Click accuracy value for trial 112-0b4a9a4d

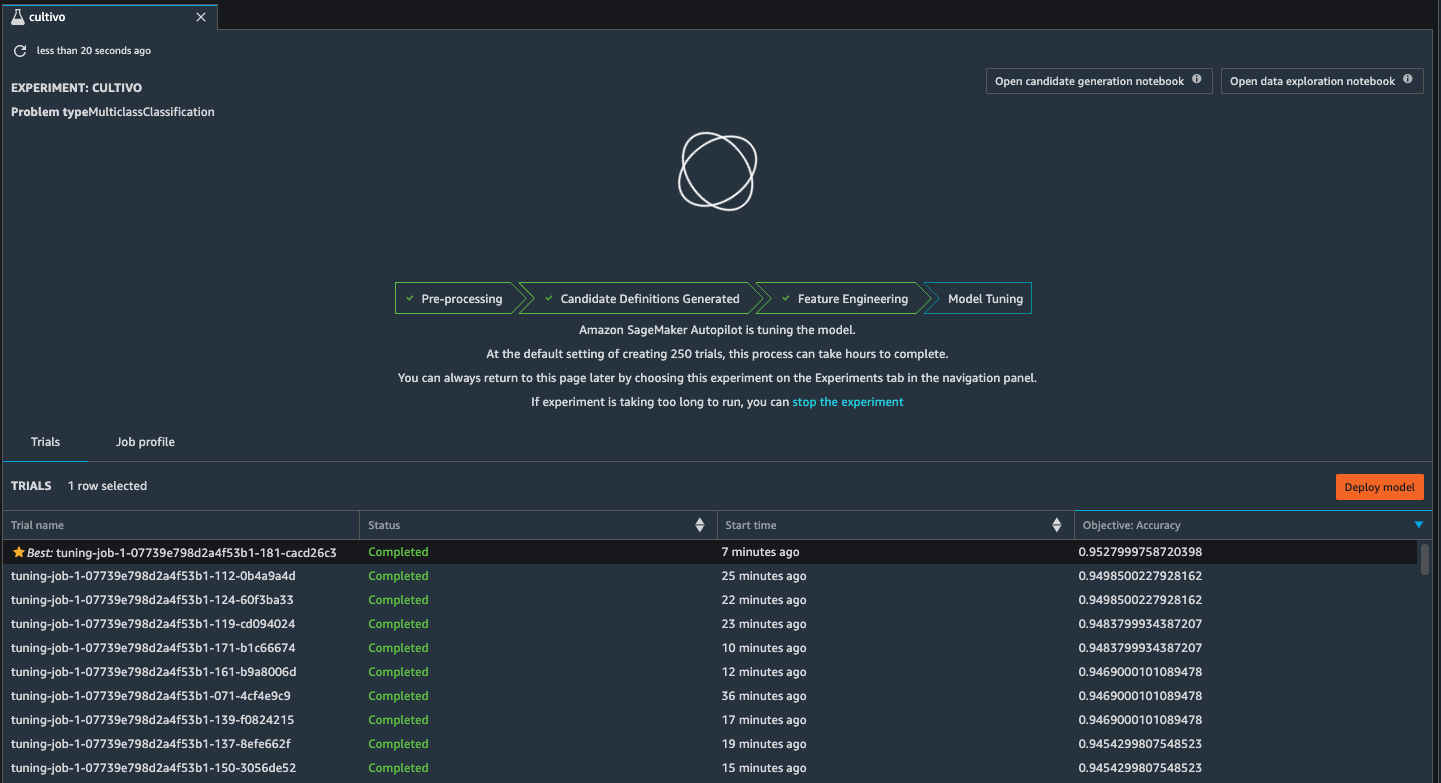pyautogui.click(x=1140, y=576)
